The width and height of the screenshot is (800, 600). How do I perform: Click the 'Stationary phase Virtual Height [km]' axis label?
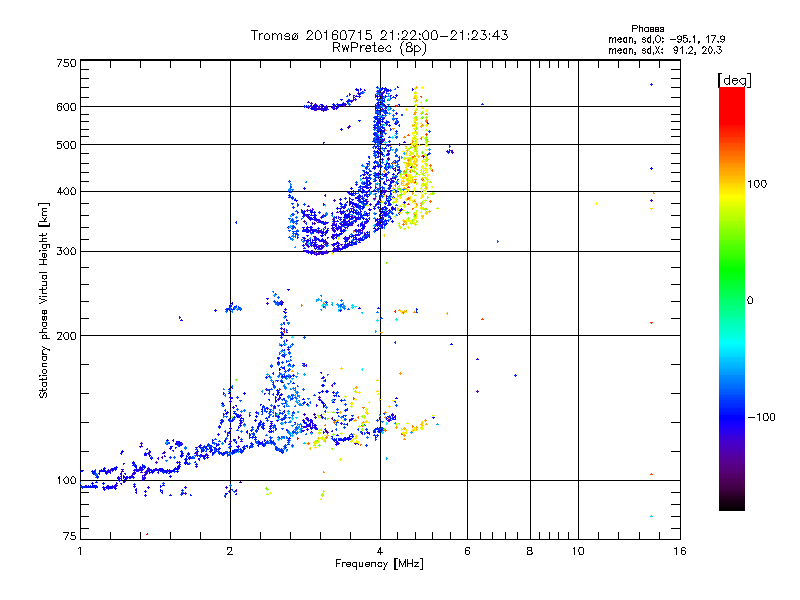(44, 300)
